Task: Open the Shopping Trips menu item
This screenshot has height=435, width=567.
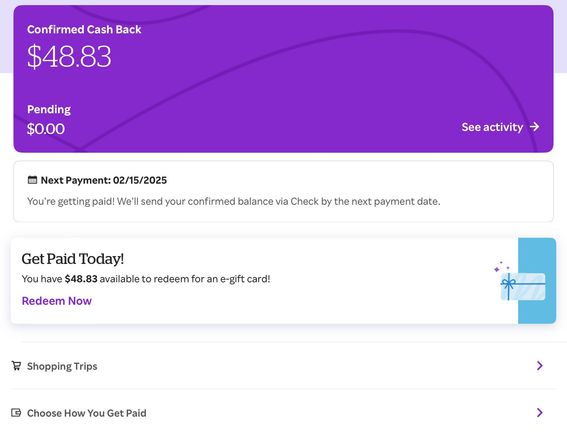Action: coord(283,366)
